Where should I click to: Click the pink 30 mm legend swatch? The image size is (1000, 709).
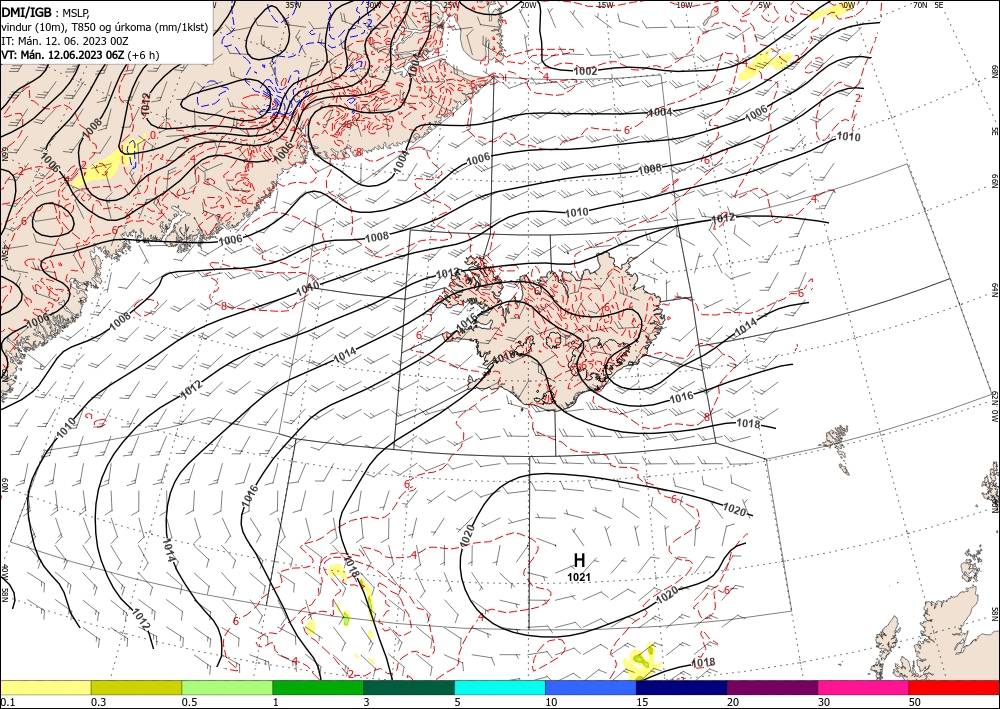pos(864,687)
